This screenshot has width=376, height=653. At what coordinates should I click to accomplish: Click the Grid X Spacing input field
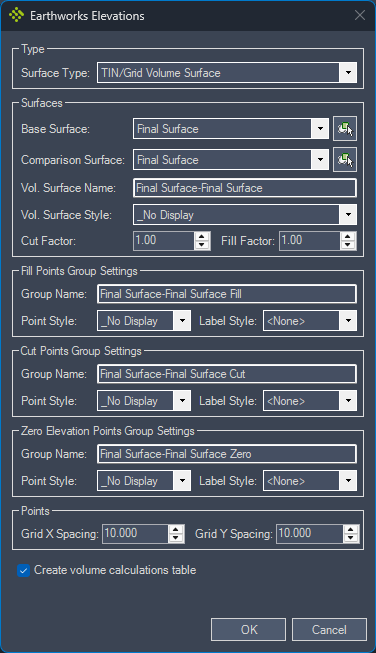click(x=135, y=533)
